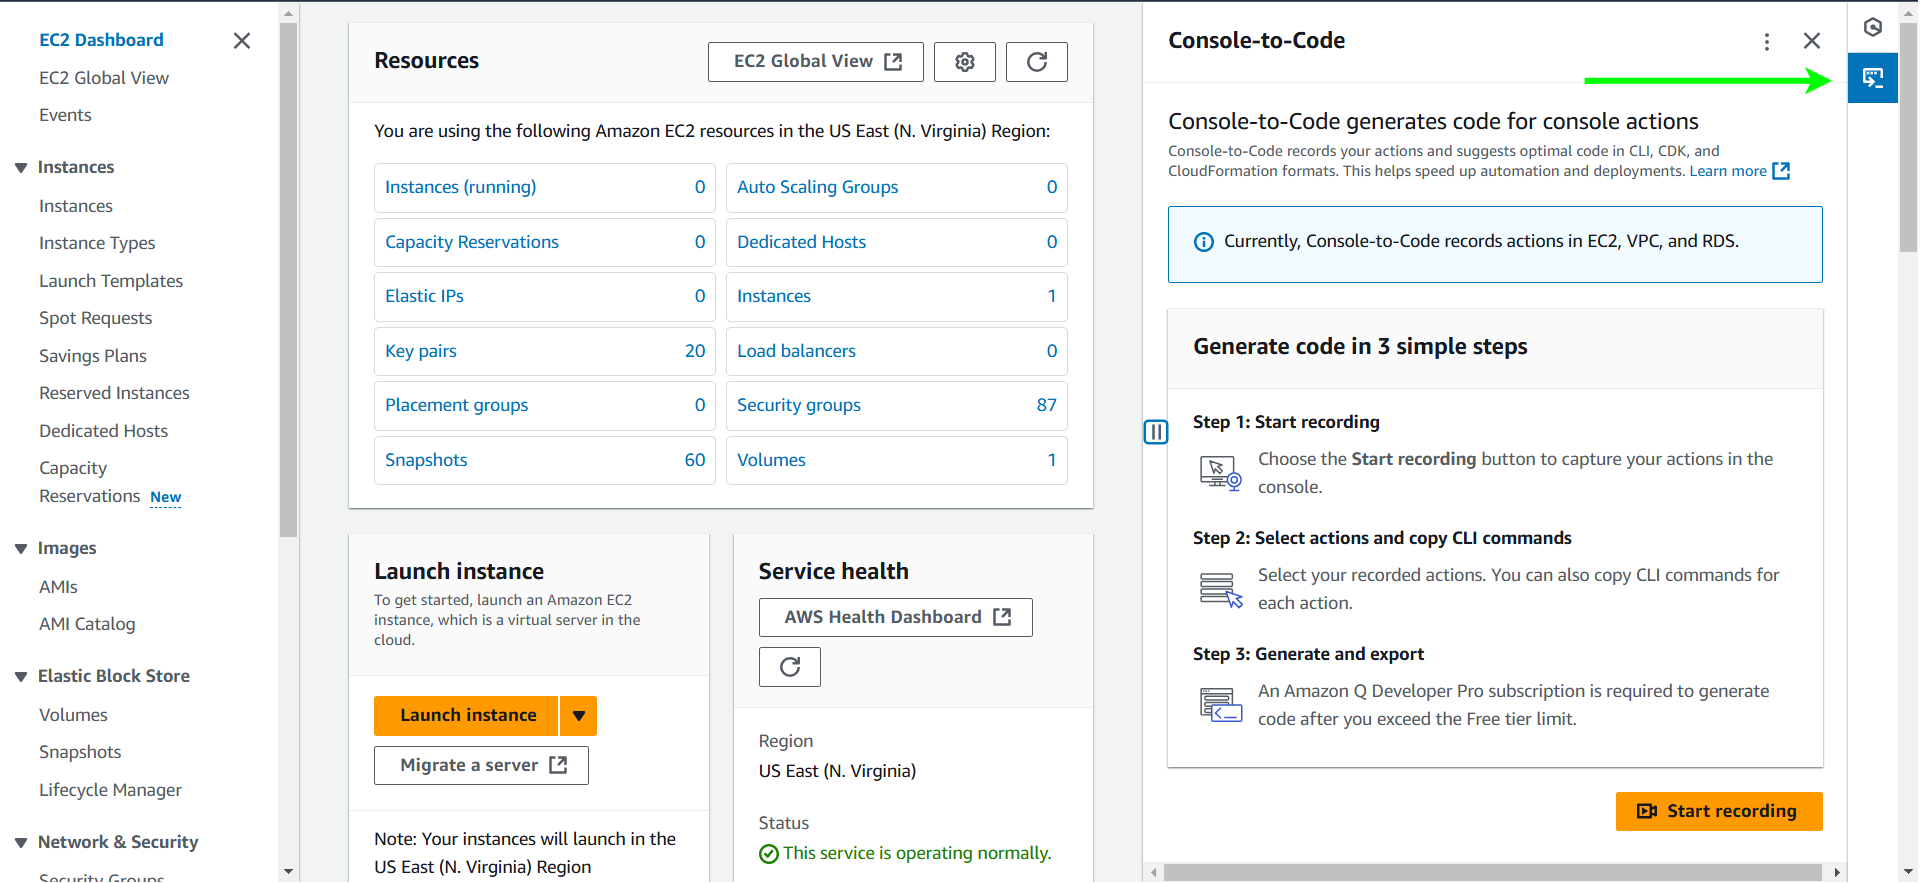
Task: Click hexagon icon at top of right rail
Action: click(x=1873, y=27)
